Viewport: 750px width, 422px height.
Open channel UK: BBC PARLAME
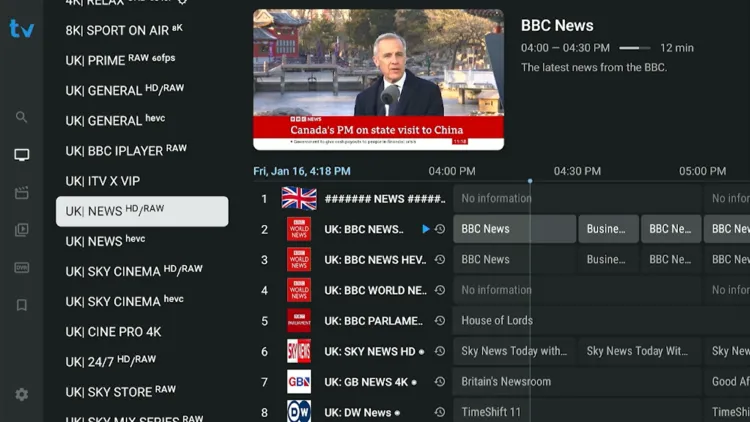coord(374,321)
